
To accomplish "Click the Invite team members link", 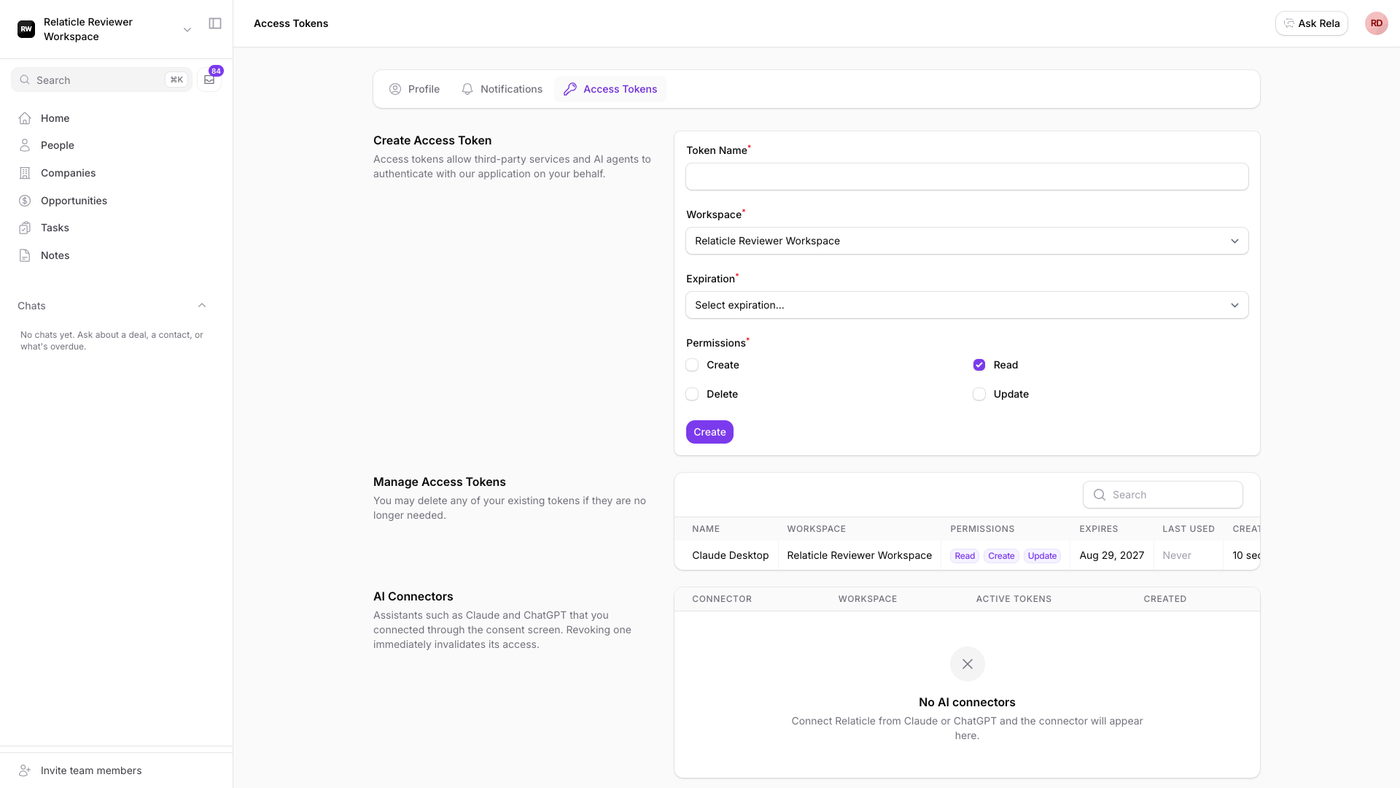I will (91, 771).
